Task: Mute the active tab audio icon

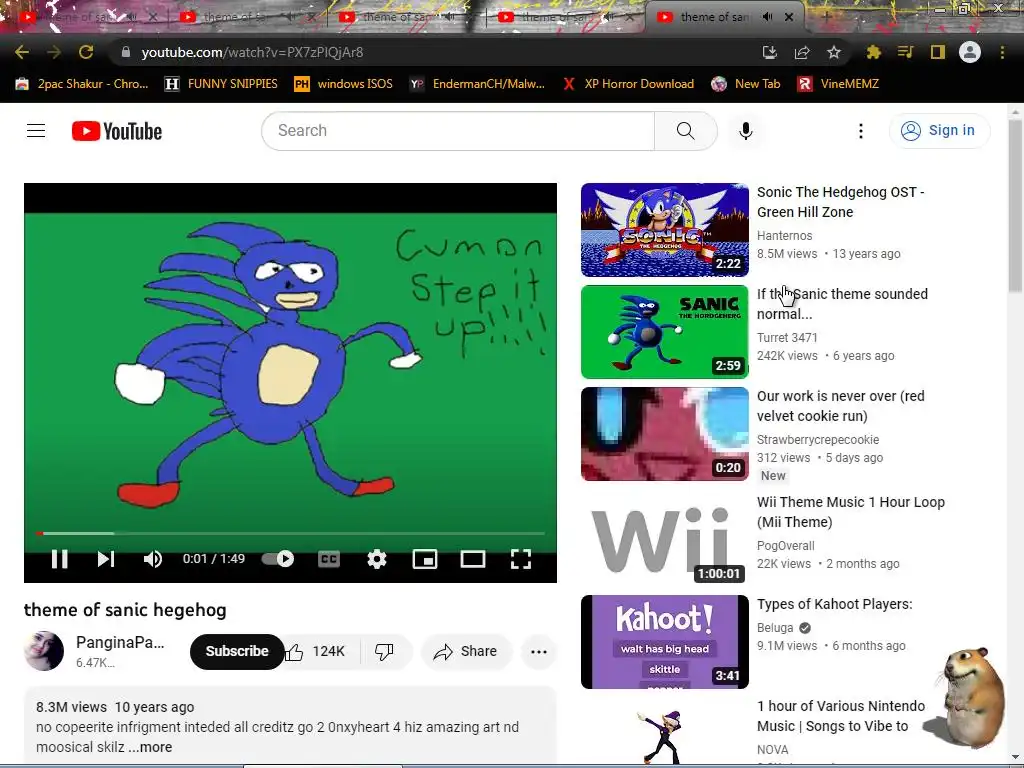Action: [768, 17]
